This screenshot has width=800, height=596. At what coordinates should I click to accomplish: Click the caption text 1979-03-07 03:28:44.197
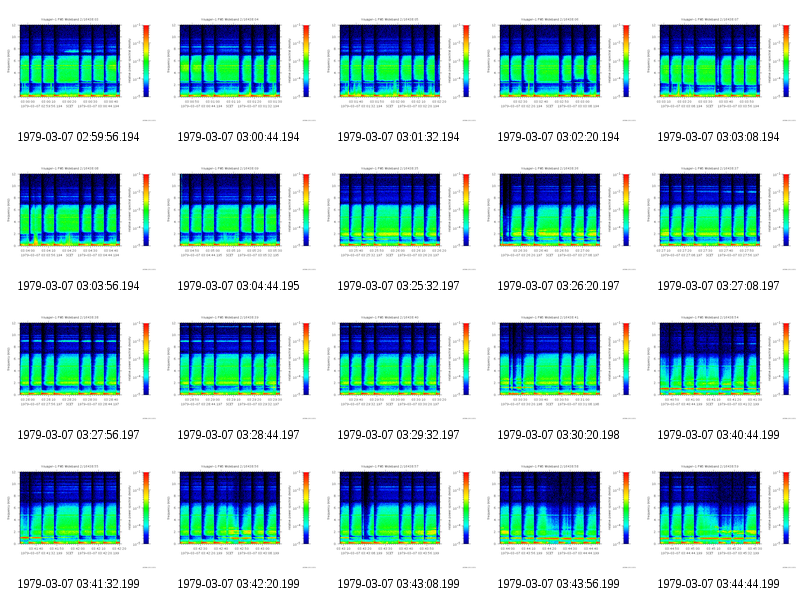(x=238, y=435)
